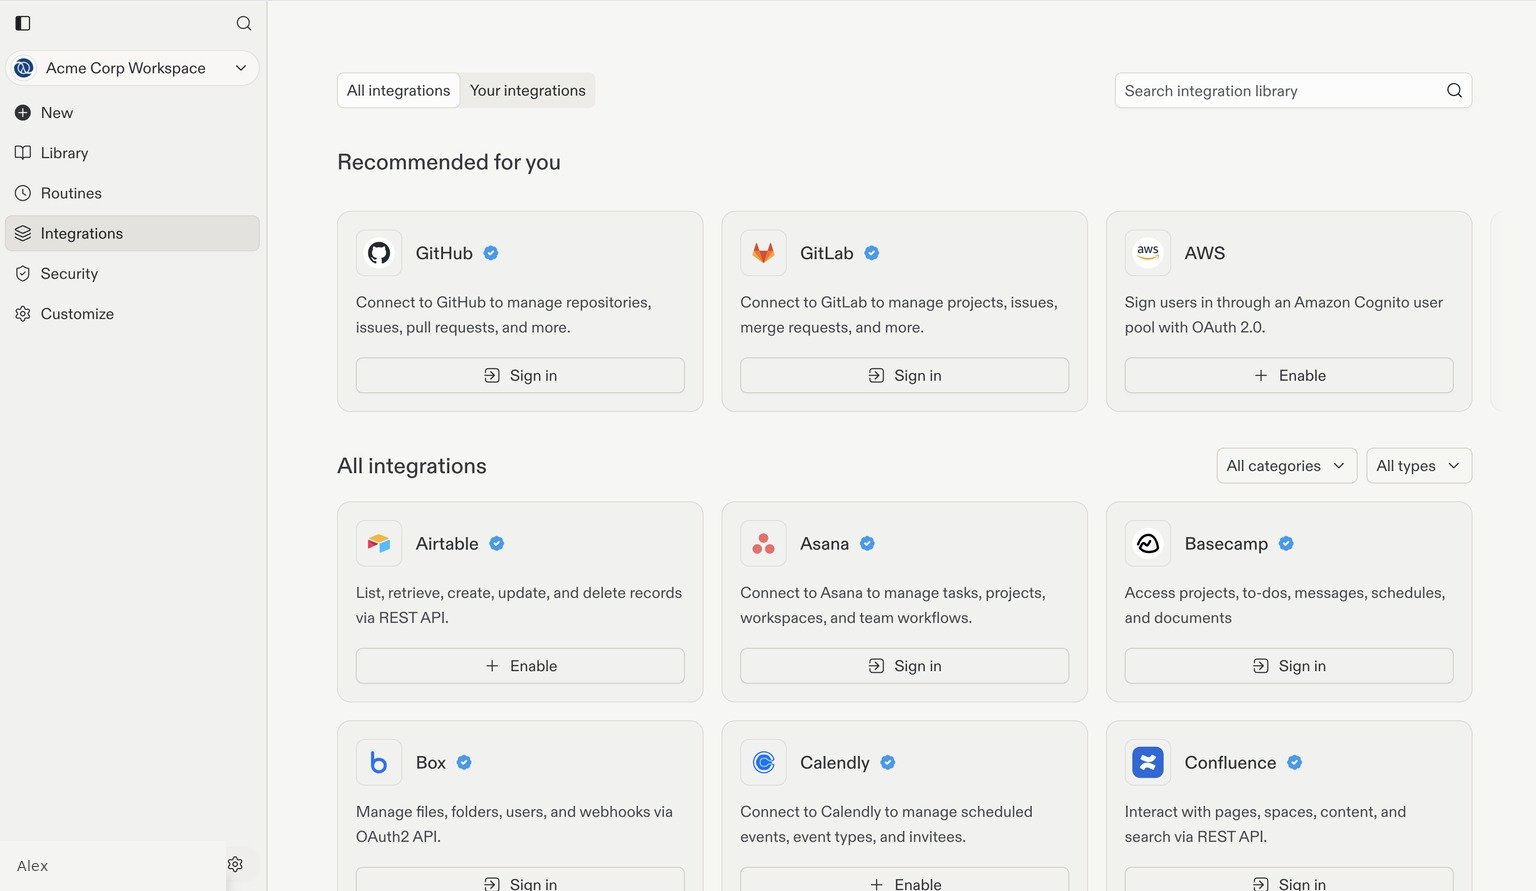This screenshot has height=891, width=1536.
Task: Click the New plus icon in sidebar
Action: tap(23, 113)
